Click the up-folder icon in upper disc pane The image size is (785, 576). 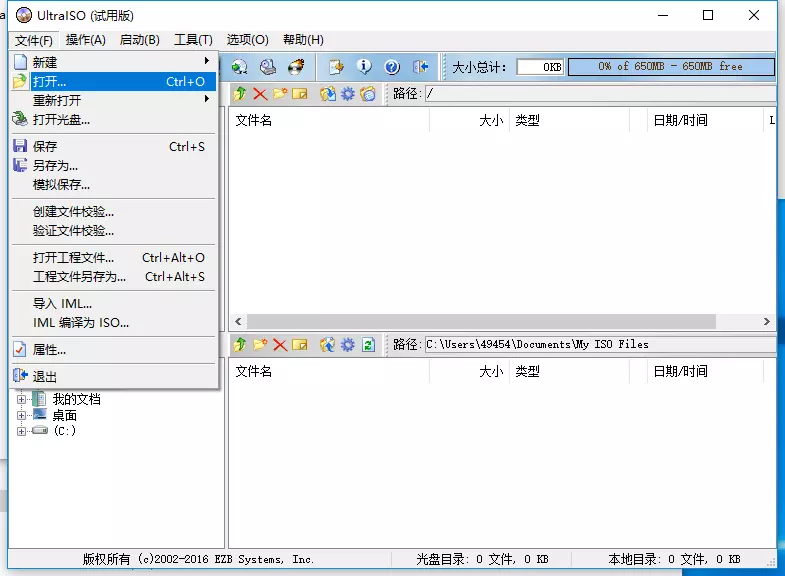pyautogui.click(x=240, y=94)
